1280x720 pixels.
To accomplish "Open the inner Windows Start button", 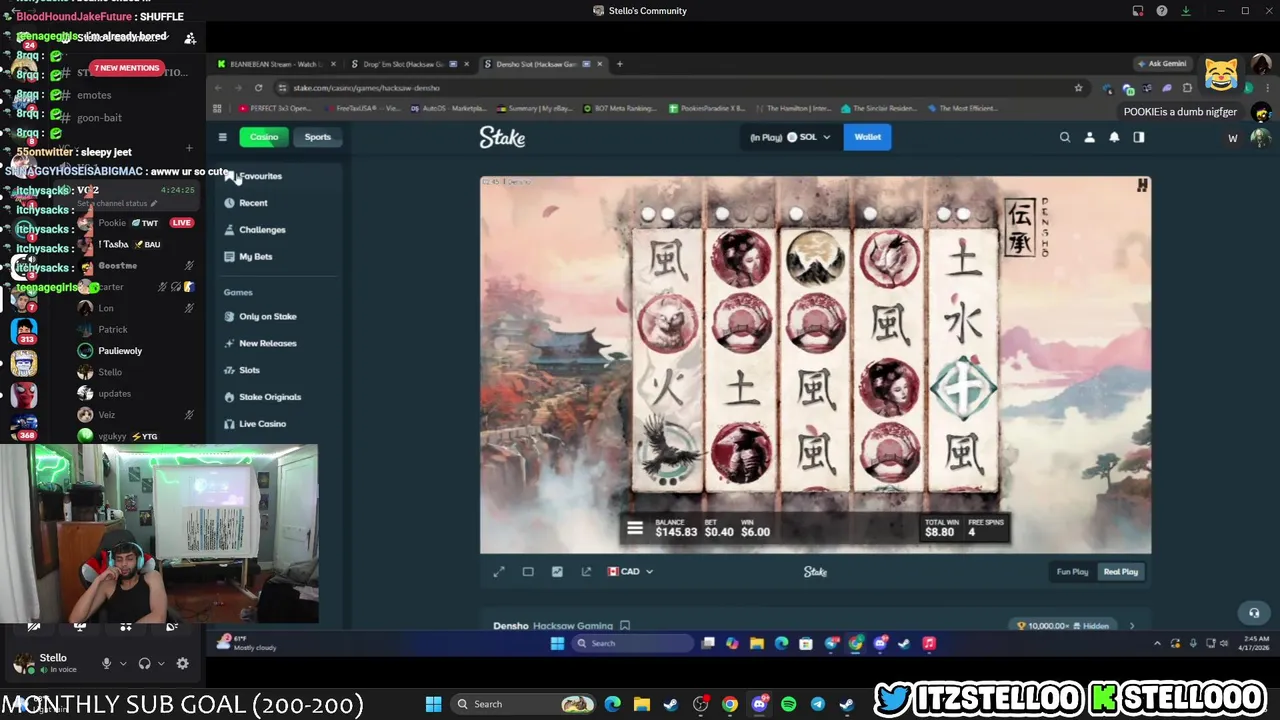I will (557, 643).
